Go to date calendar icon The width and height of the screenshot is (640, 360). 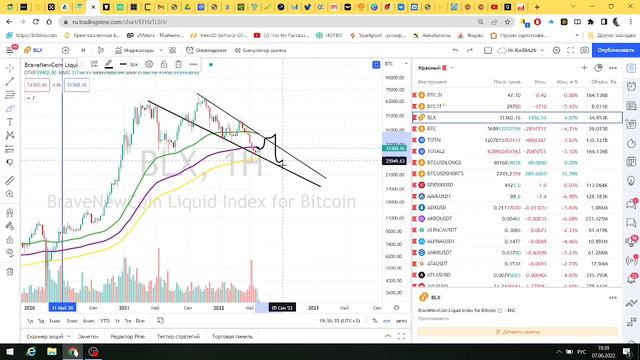160,321
